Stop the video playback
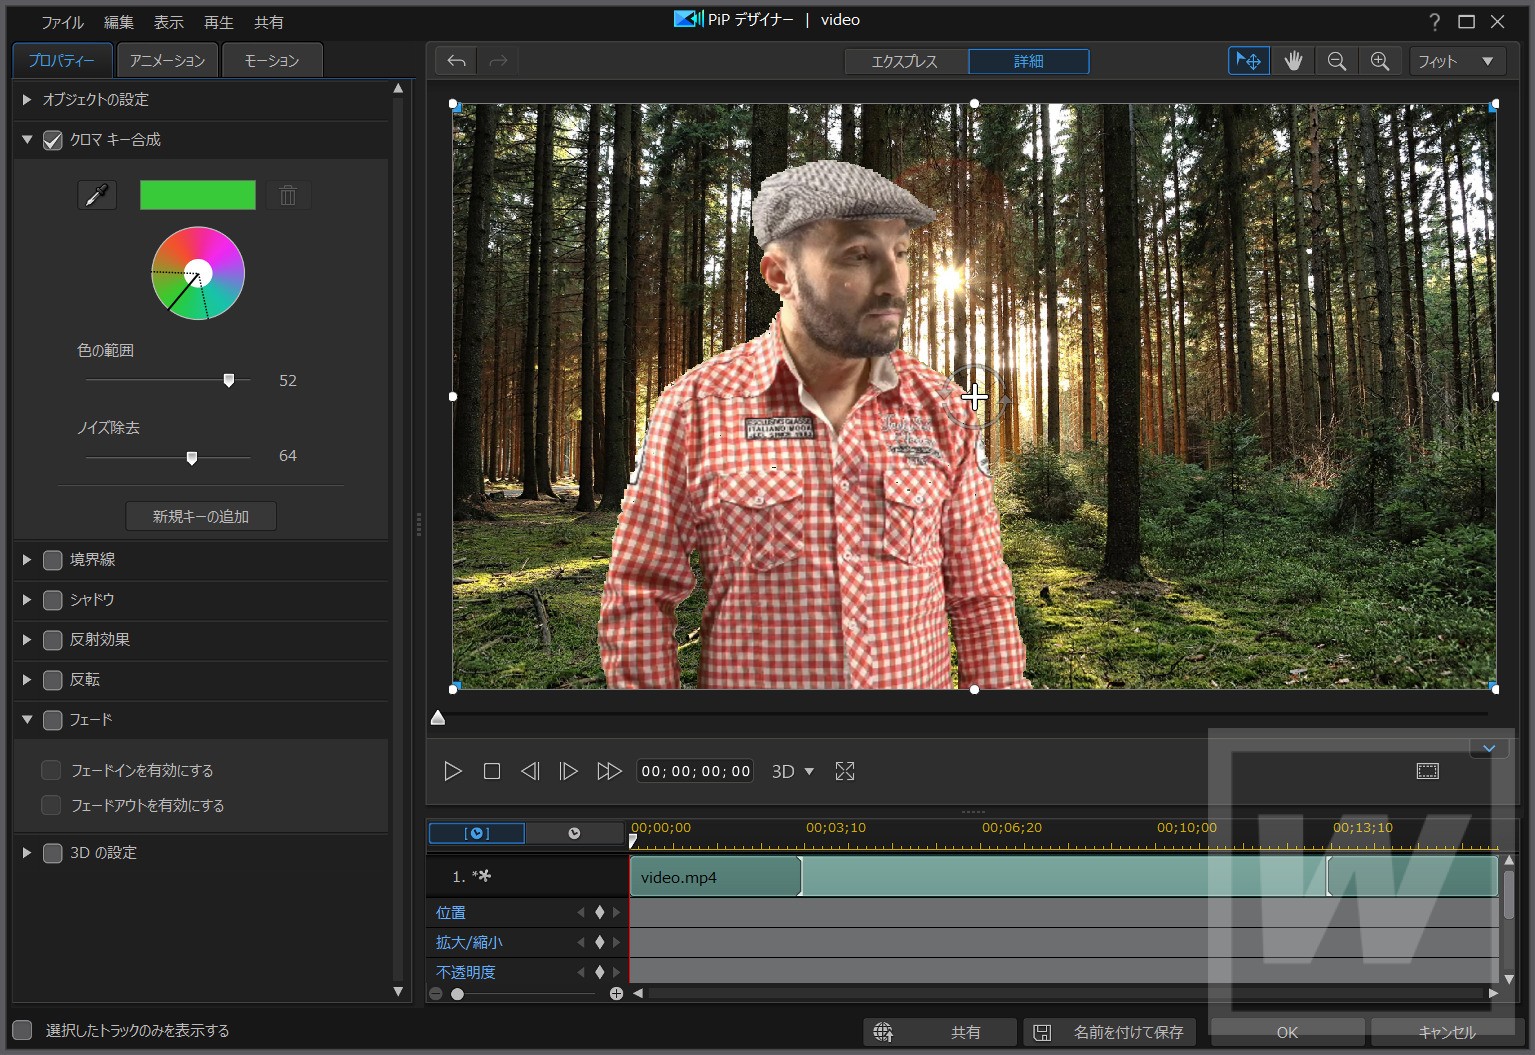The height and width of the screenshot is (1055, 1535). (491, 771)
